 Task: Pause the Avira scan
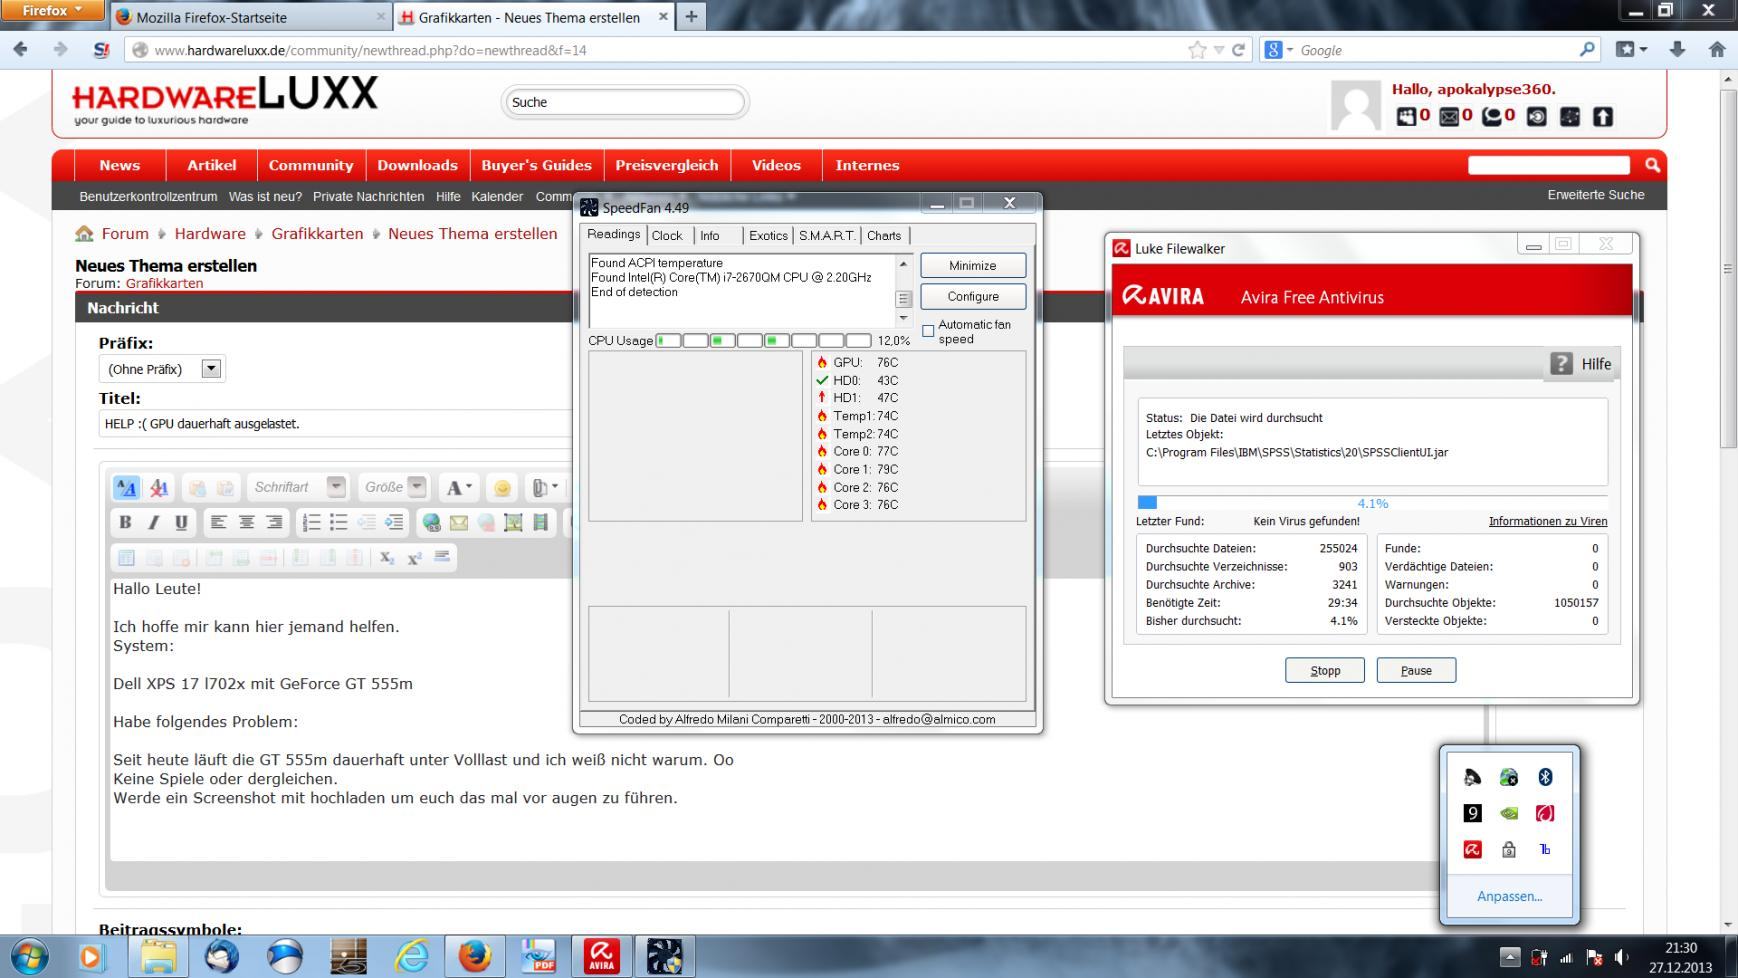point(1416,670)
